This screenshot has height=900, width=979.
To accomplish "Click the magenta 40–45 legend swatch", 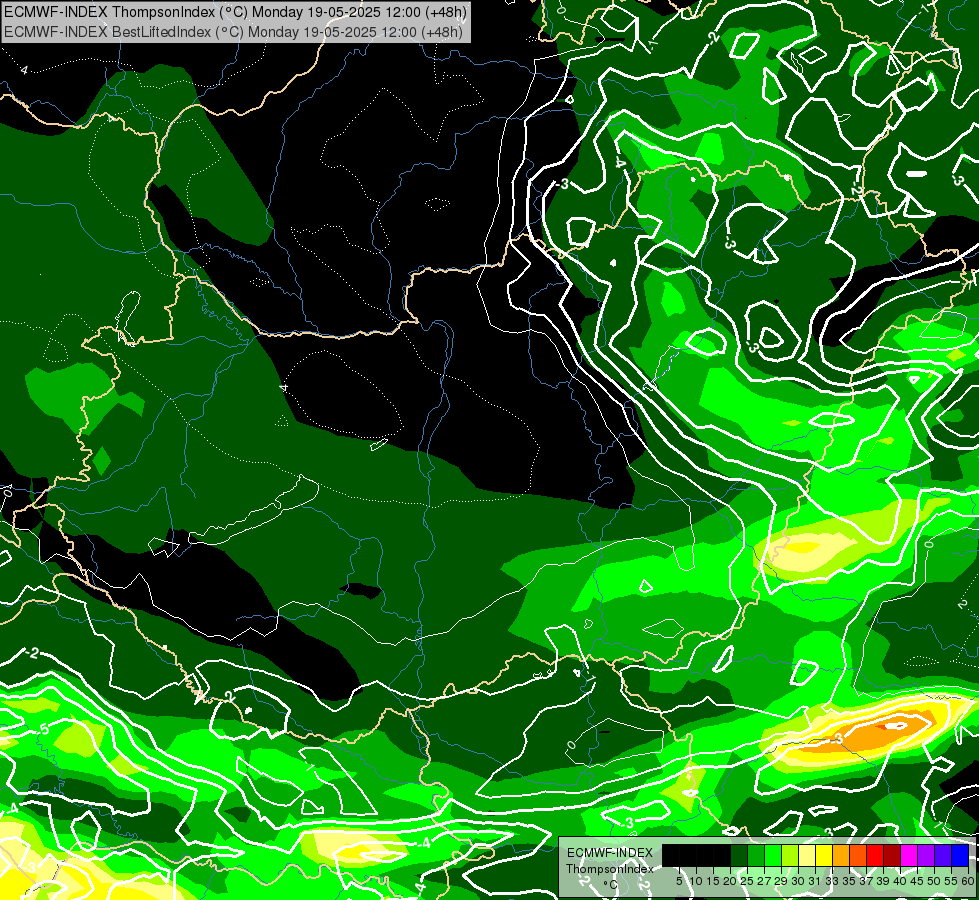I will tap(909, 855).
